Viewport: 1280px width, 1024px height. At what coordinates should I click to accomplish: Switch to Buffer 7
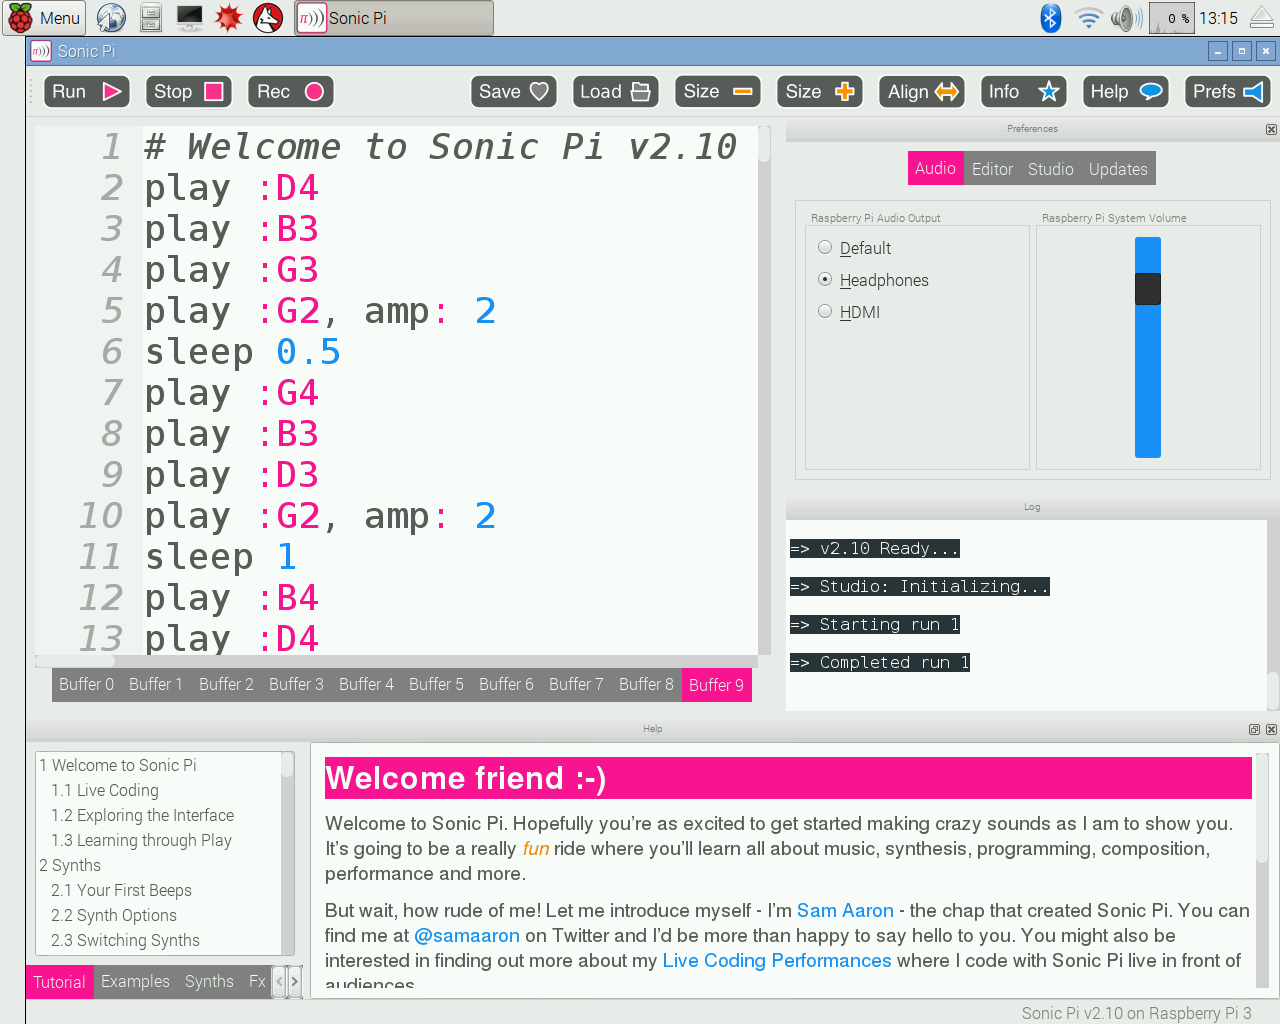click(576, 684)
